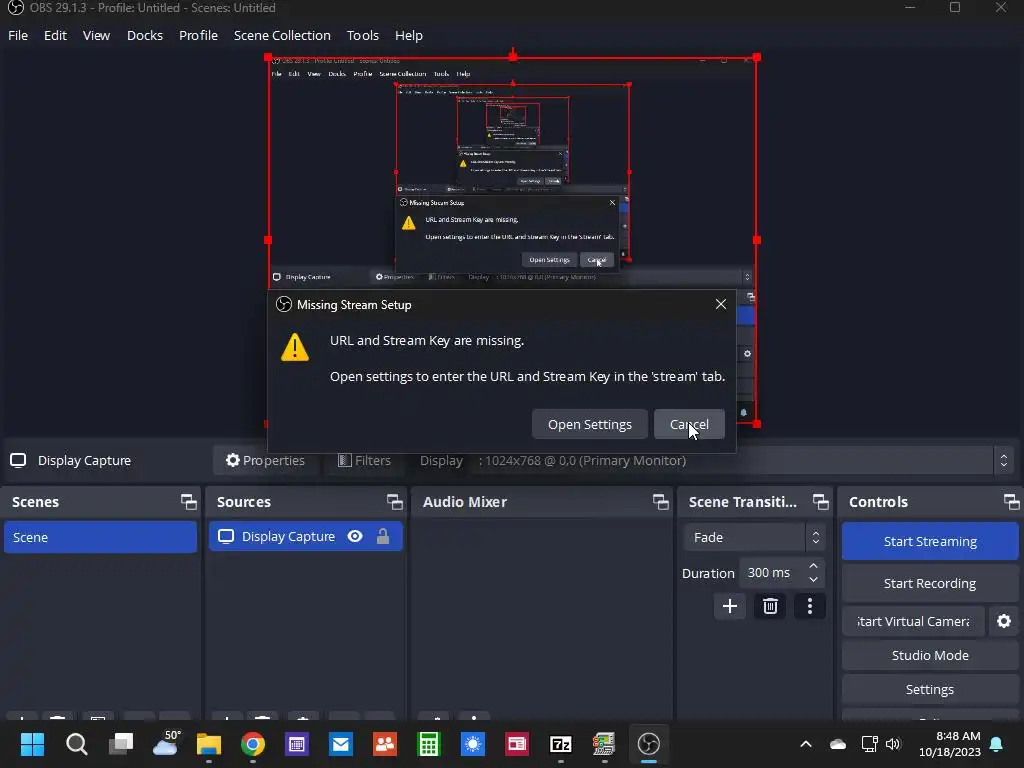1024x768 pixels.
Task: Open virtual camera settings gear
Action: [1004, 621]
